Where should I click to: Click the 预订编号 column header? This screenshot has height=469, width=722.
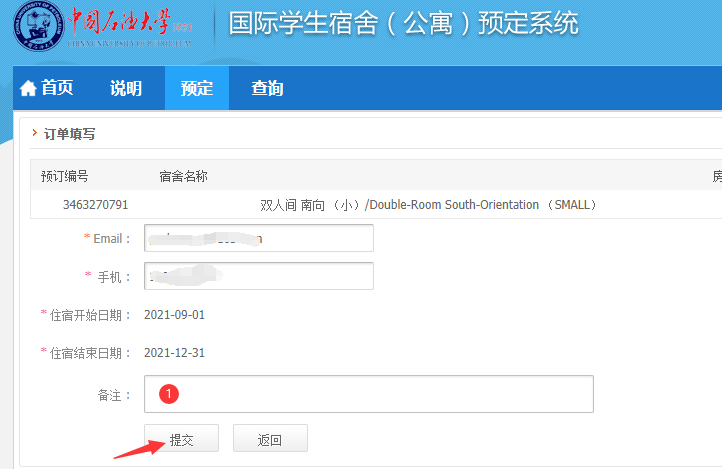(x=65, y=176)
